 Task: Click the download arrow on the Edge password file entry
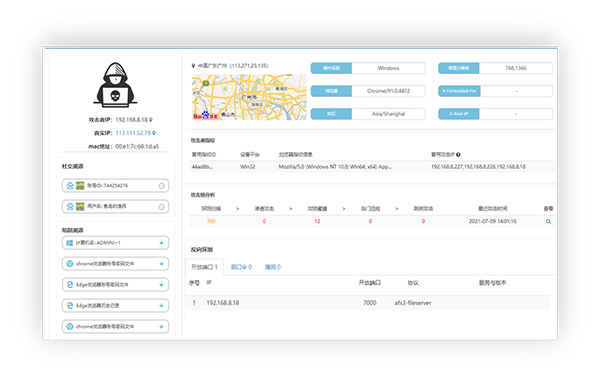pos(161,285)
